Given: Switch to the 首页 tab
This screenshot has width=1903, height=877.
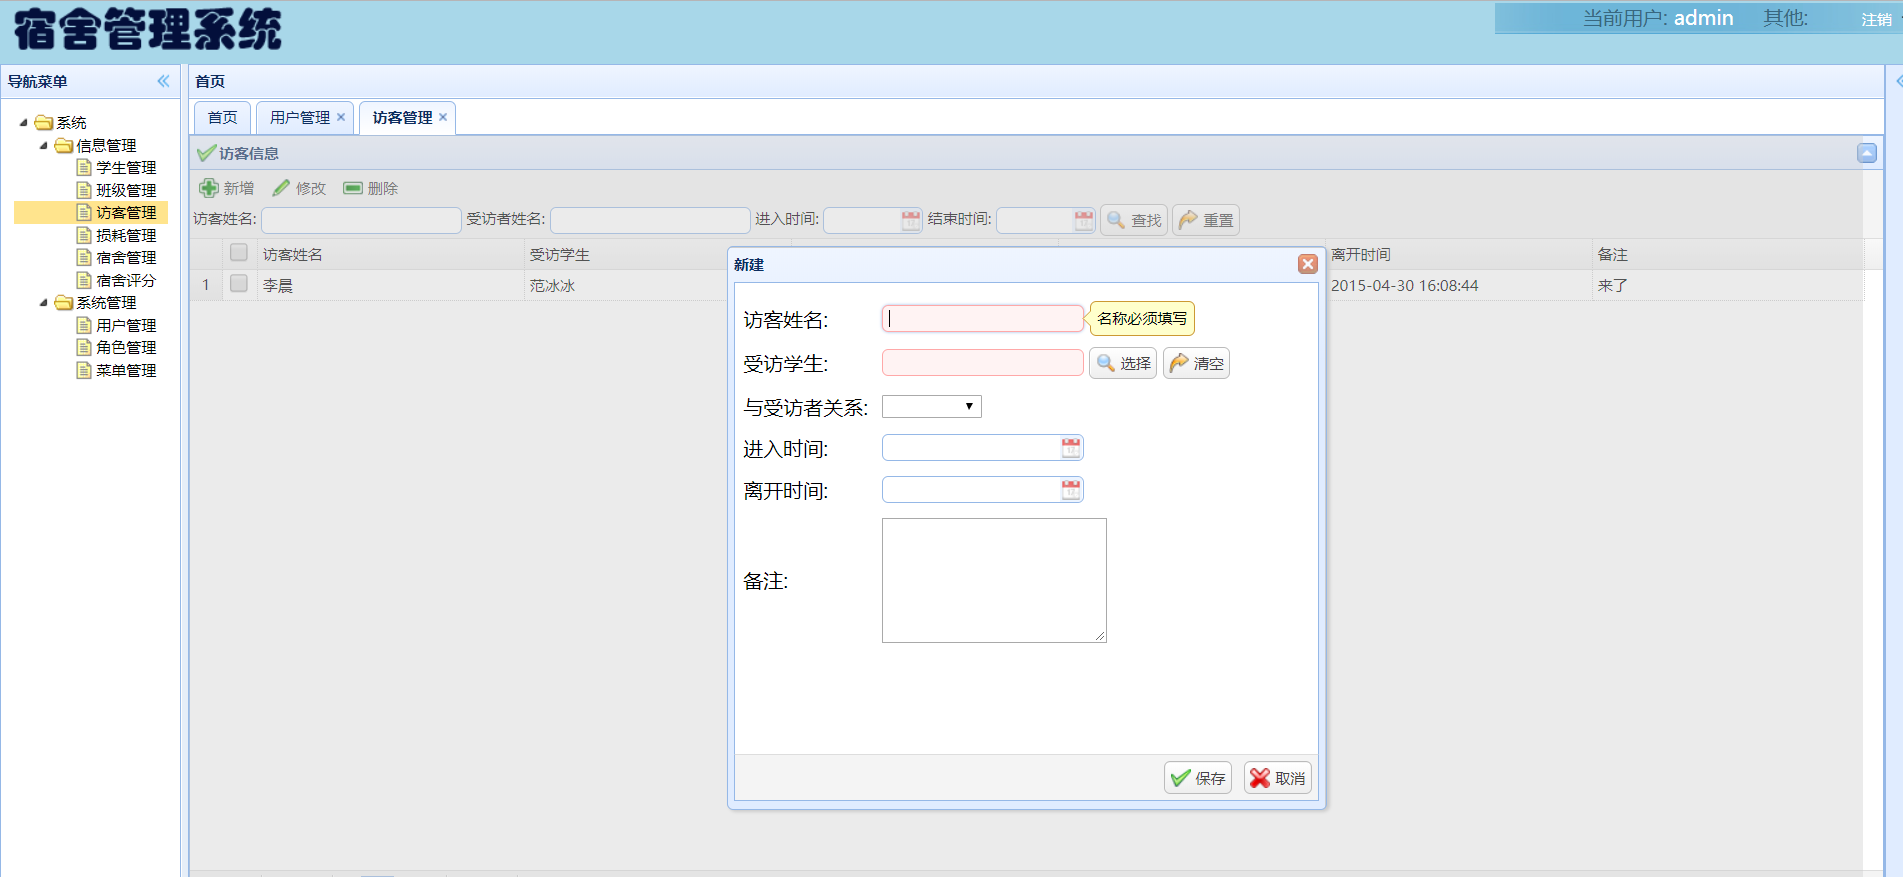Looking at the screenshot, I should (x=222, y=117).
